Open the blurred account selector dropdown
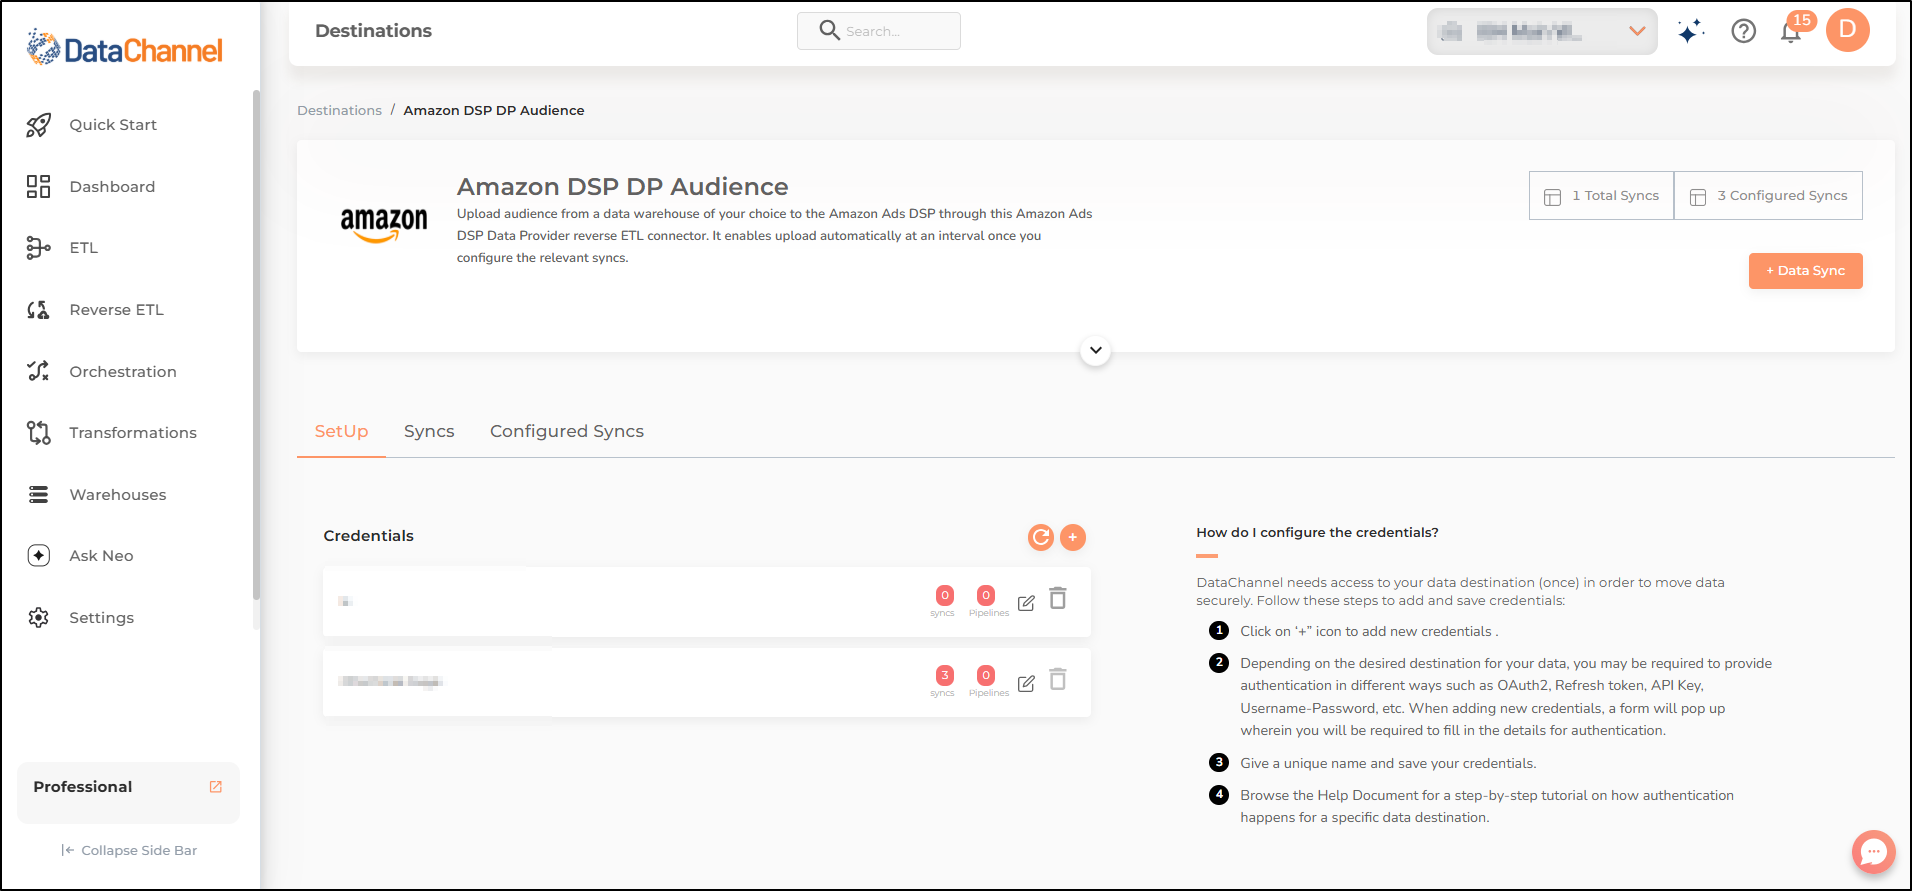 (1542, 32)
